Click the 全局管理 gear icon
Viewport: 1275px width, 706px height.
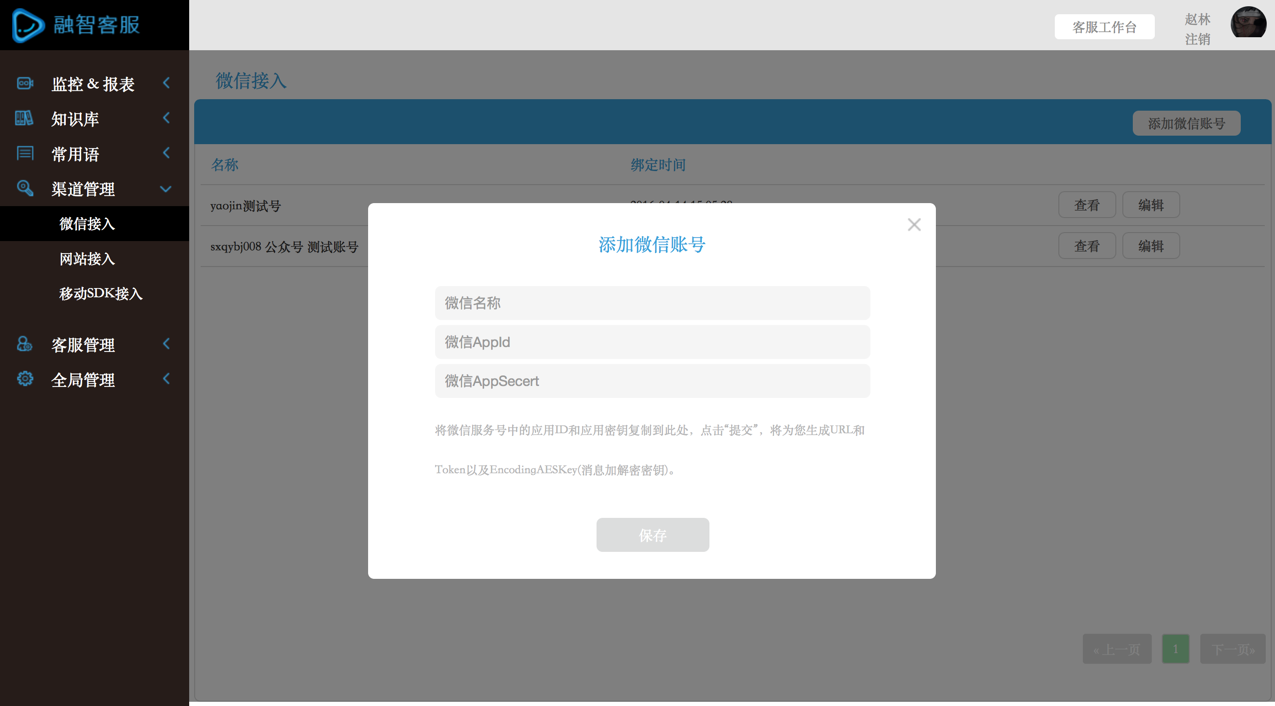25,380
